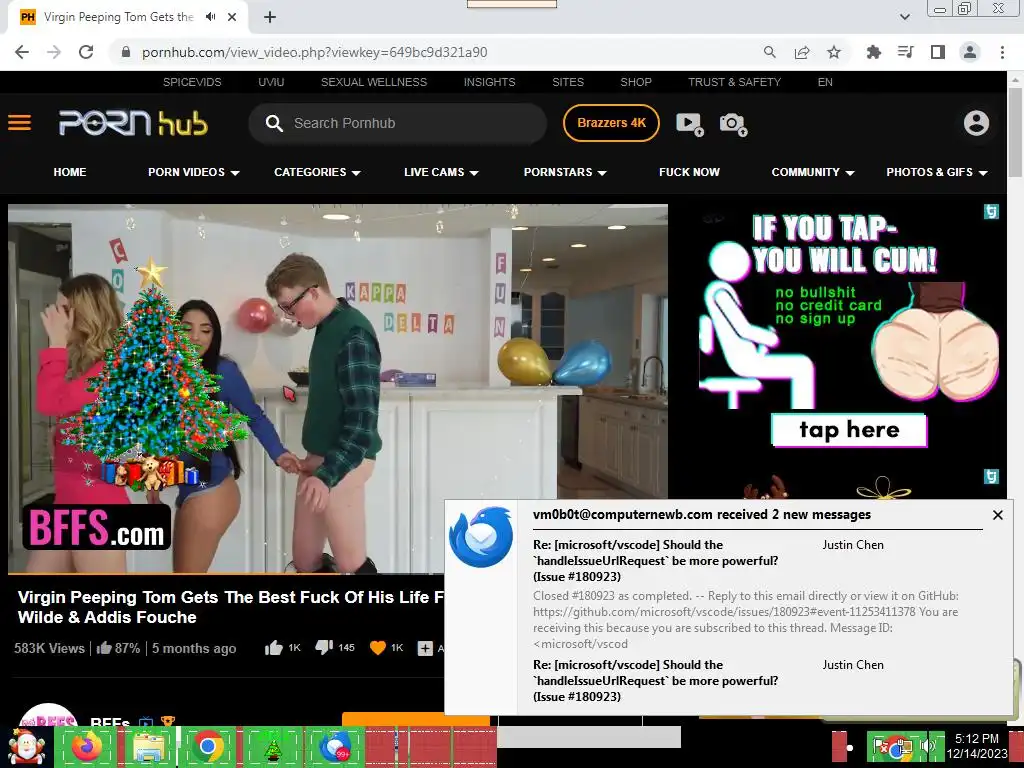Click the plus add-to icon

(425, 648)
